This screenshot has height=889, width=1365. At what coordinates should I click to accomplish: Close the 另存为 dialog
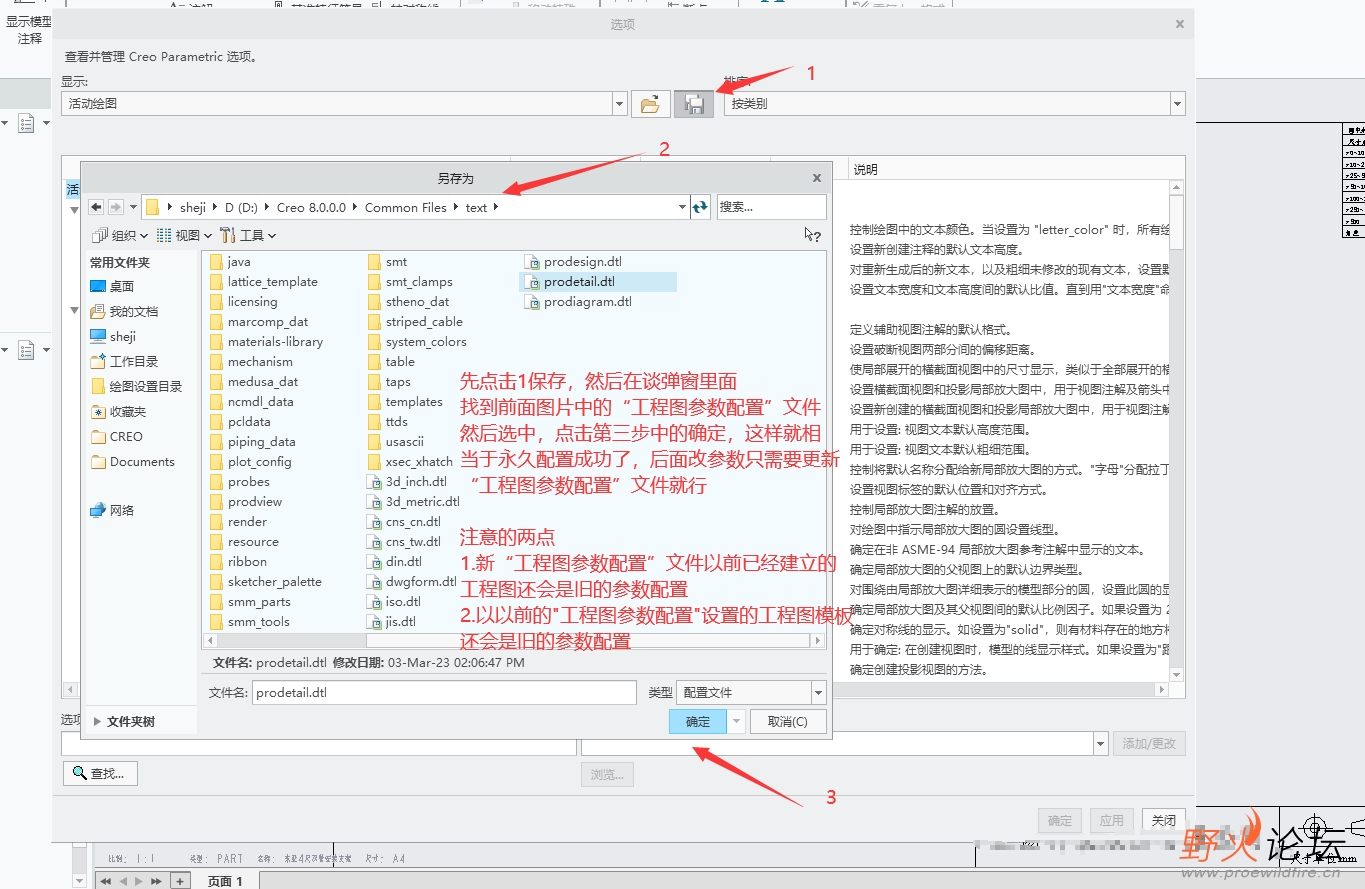click(x=817, y=178)
